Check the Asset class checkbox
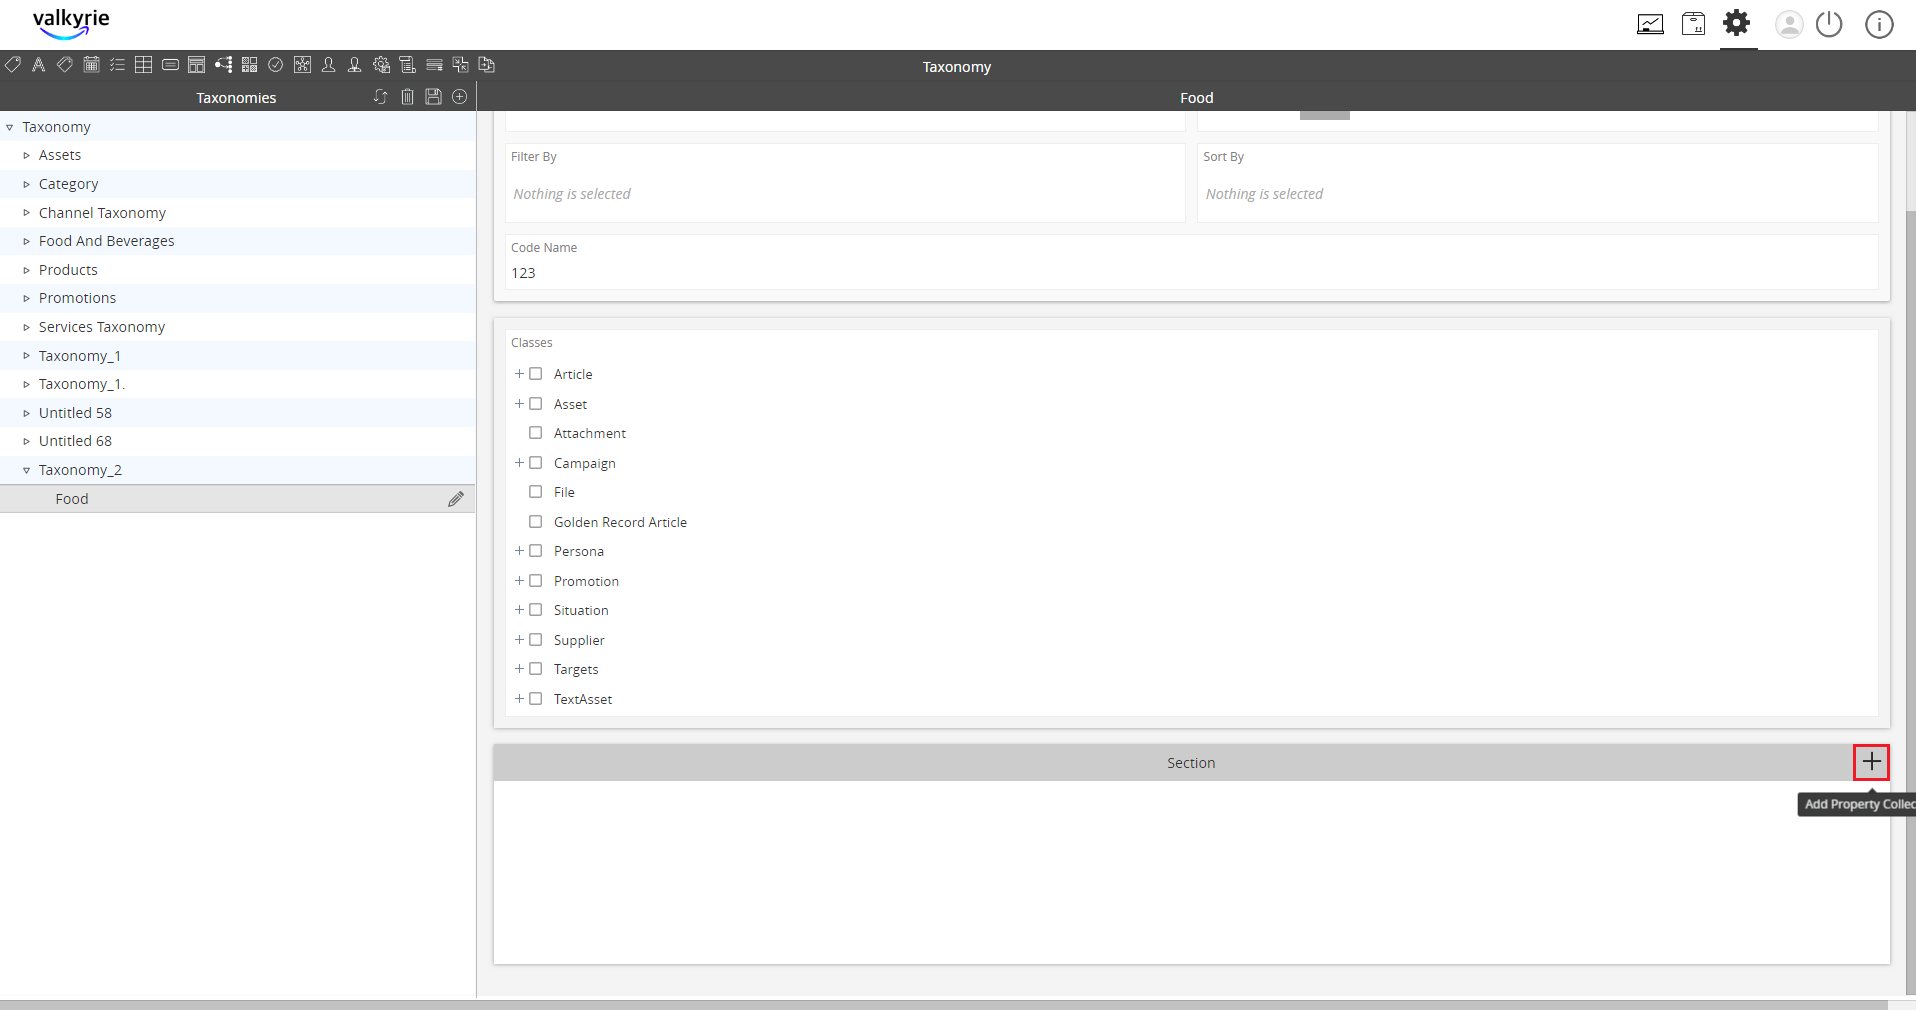1916x1010 pixels. (x=536, y=404)
